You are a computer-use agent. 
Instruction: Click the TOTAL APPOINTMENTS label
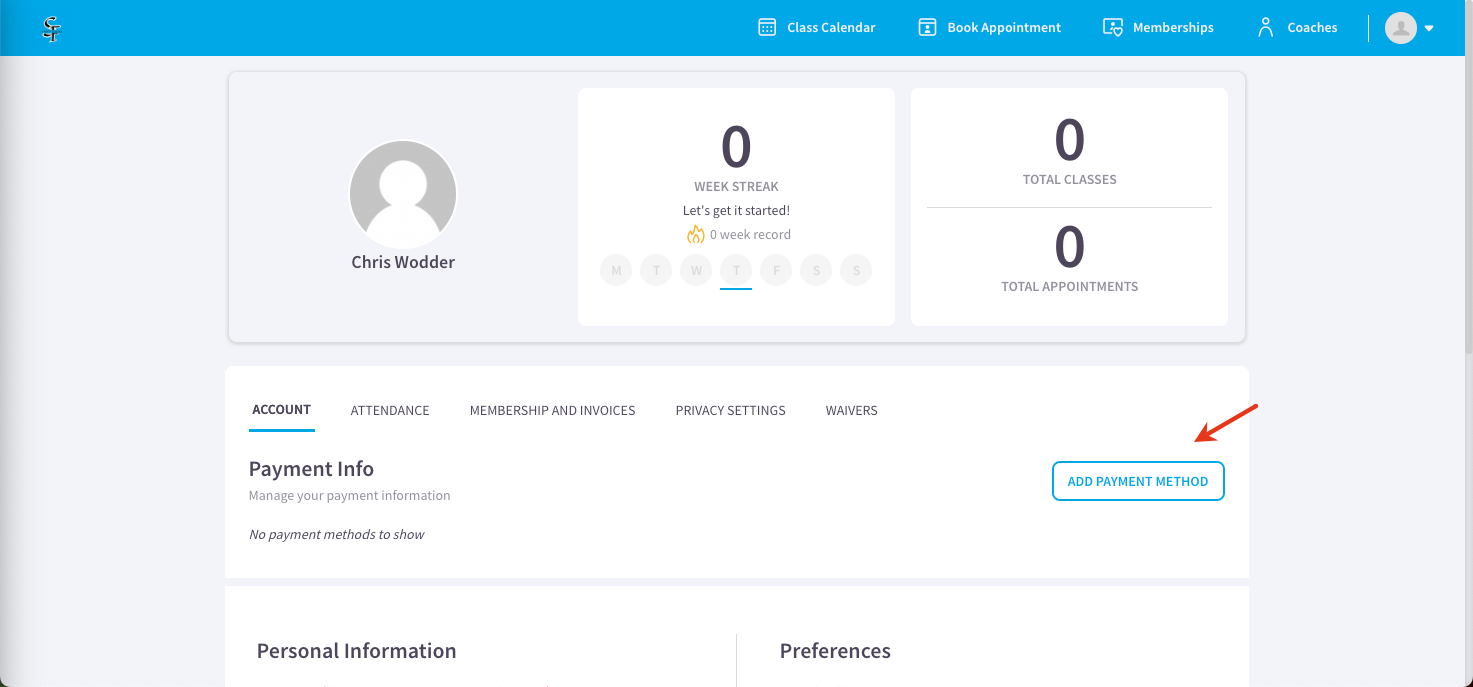click(1069, 286)
